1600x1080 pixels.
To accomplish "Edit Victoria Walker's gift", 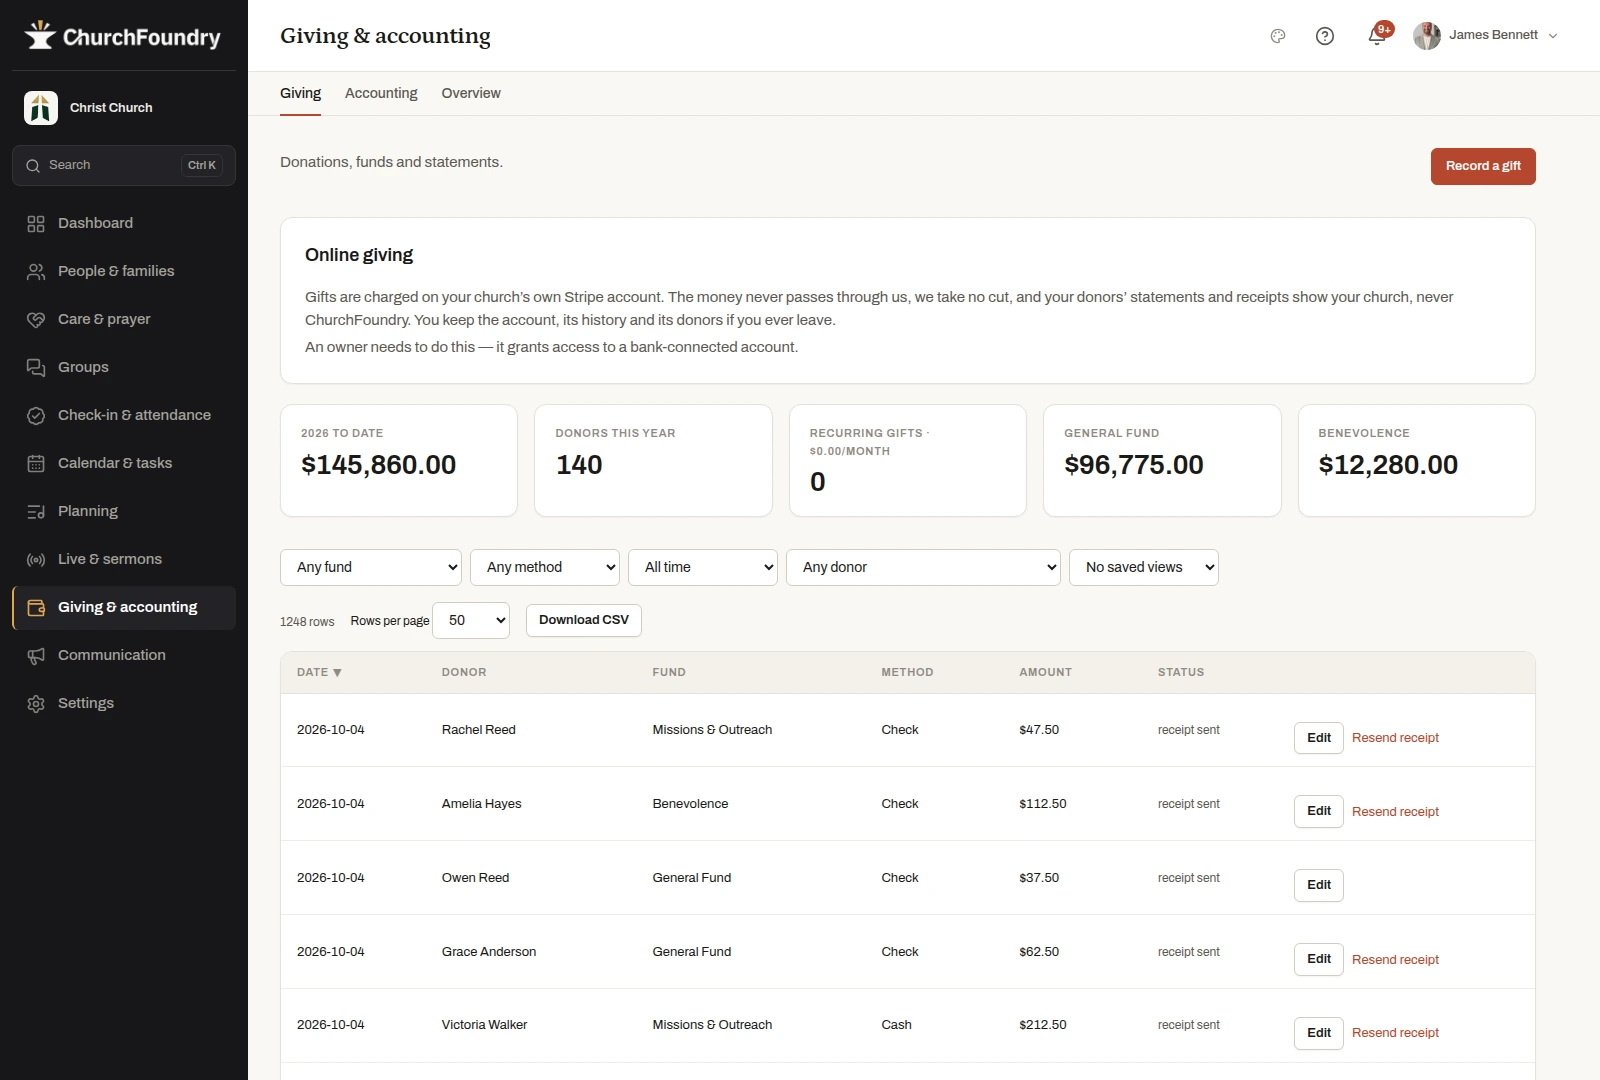I will (1319, 1033).
